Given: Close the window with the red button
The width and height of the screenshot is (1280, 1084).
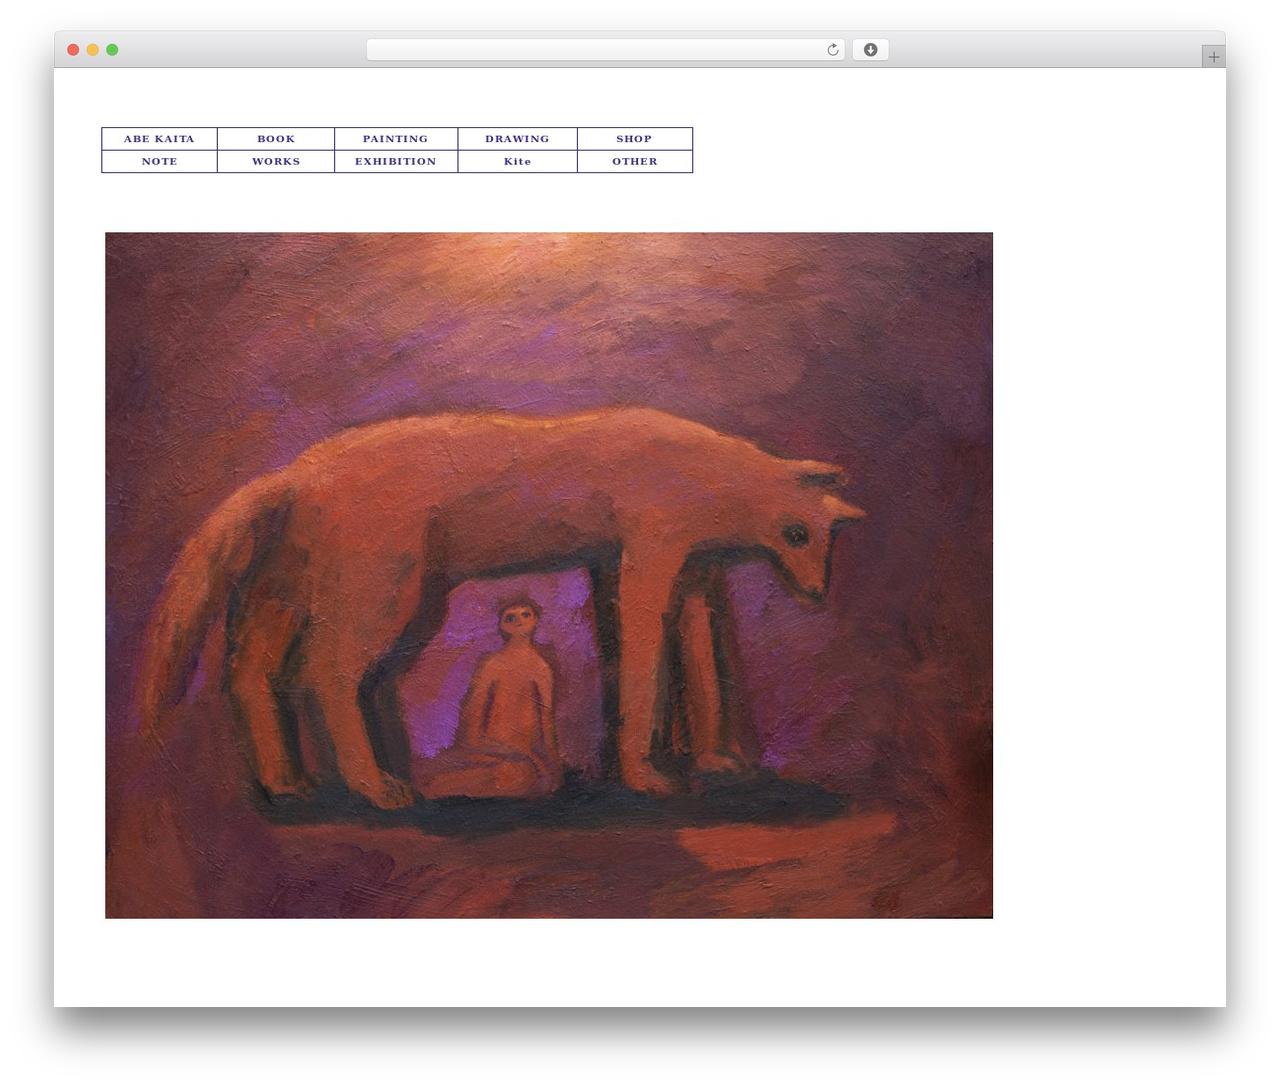Looking at the screenshot, I should 73,50.
